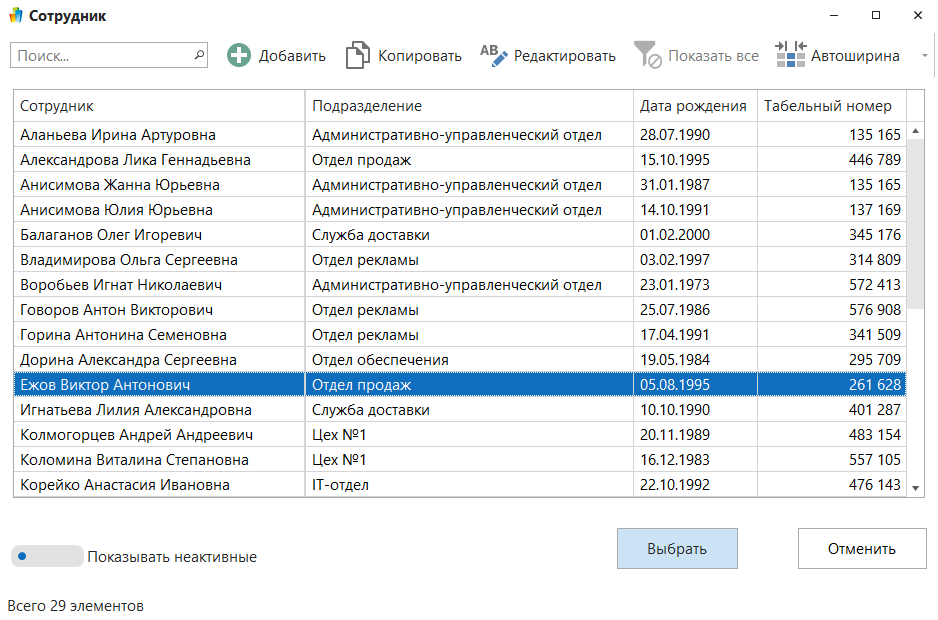Click the Show all filter icon
This screenshot has width=938, height=620.
648,56
